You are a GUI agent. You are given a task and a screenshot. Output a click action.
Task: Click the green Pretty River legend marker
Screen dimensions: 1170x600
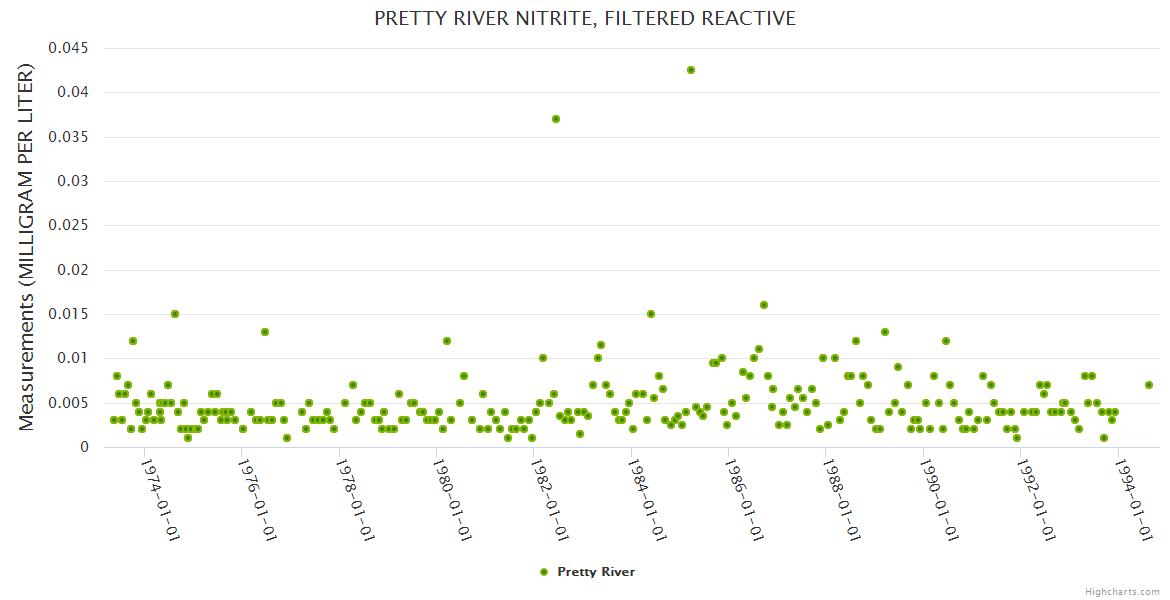click(544, 572)
